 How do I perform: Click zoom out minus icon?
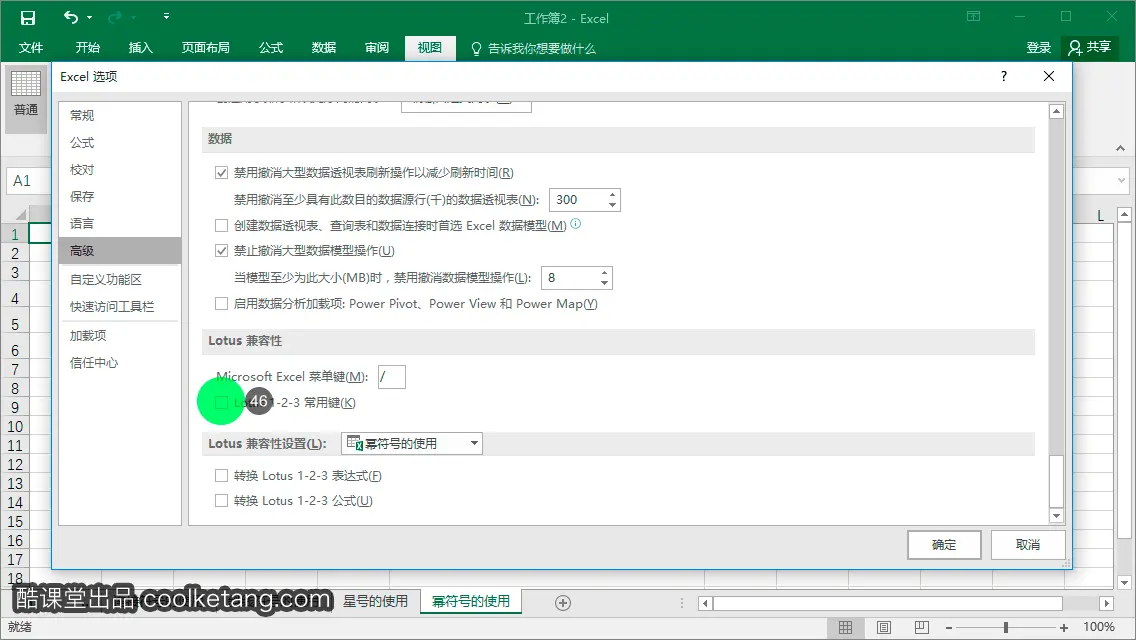coord(949,628)
